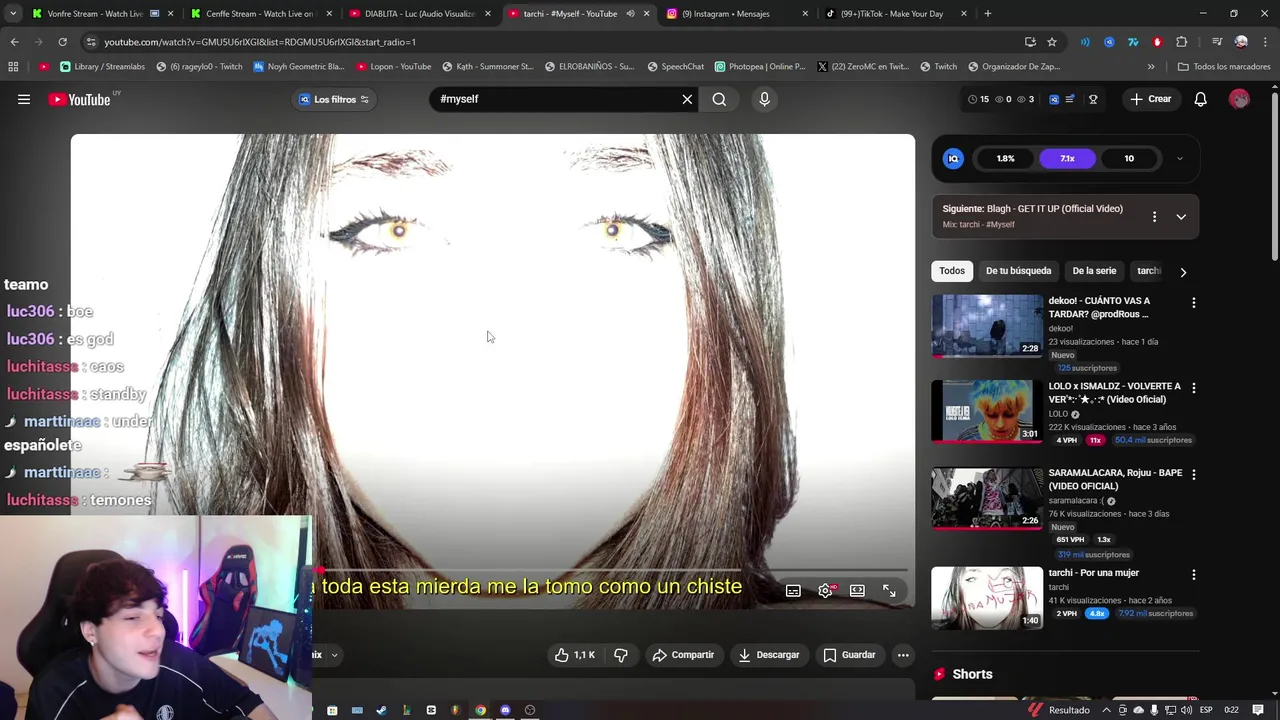Click the blue vidIQ toolbar icon
The image size is (1280, 720).
click(1054, 99)
